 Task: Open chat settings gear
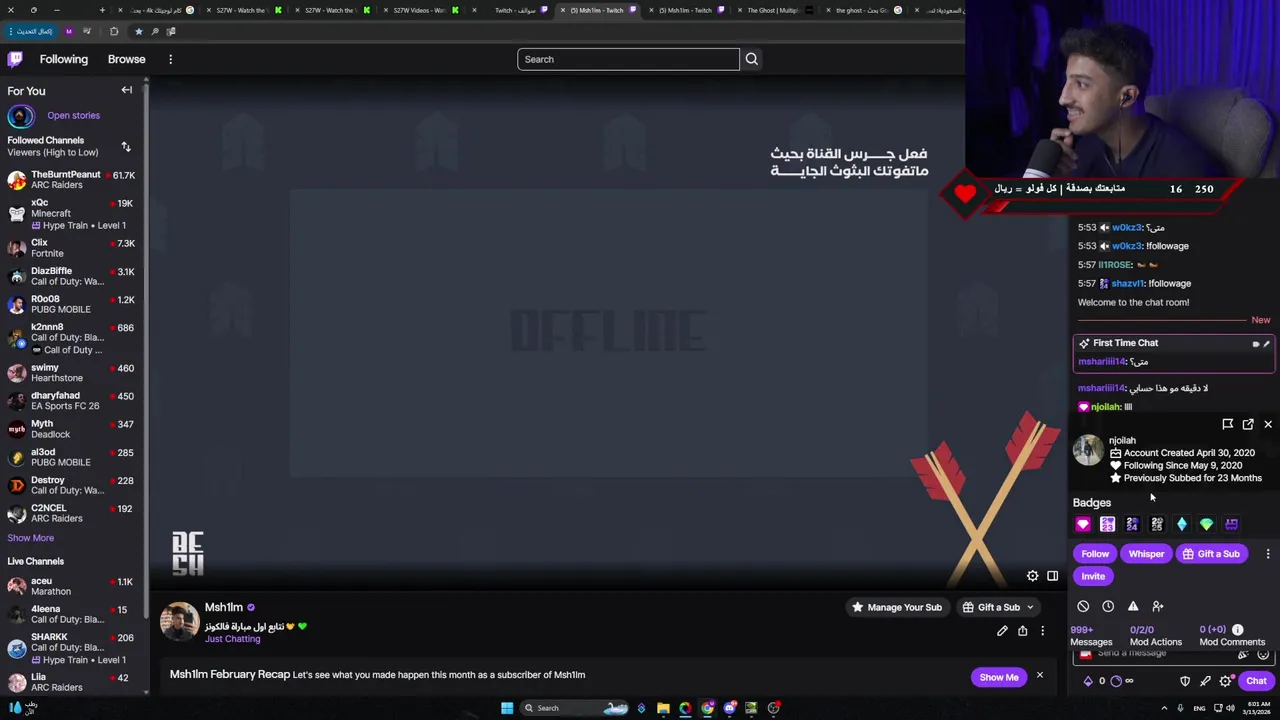[x=1226, y=681]
